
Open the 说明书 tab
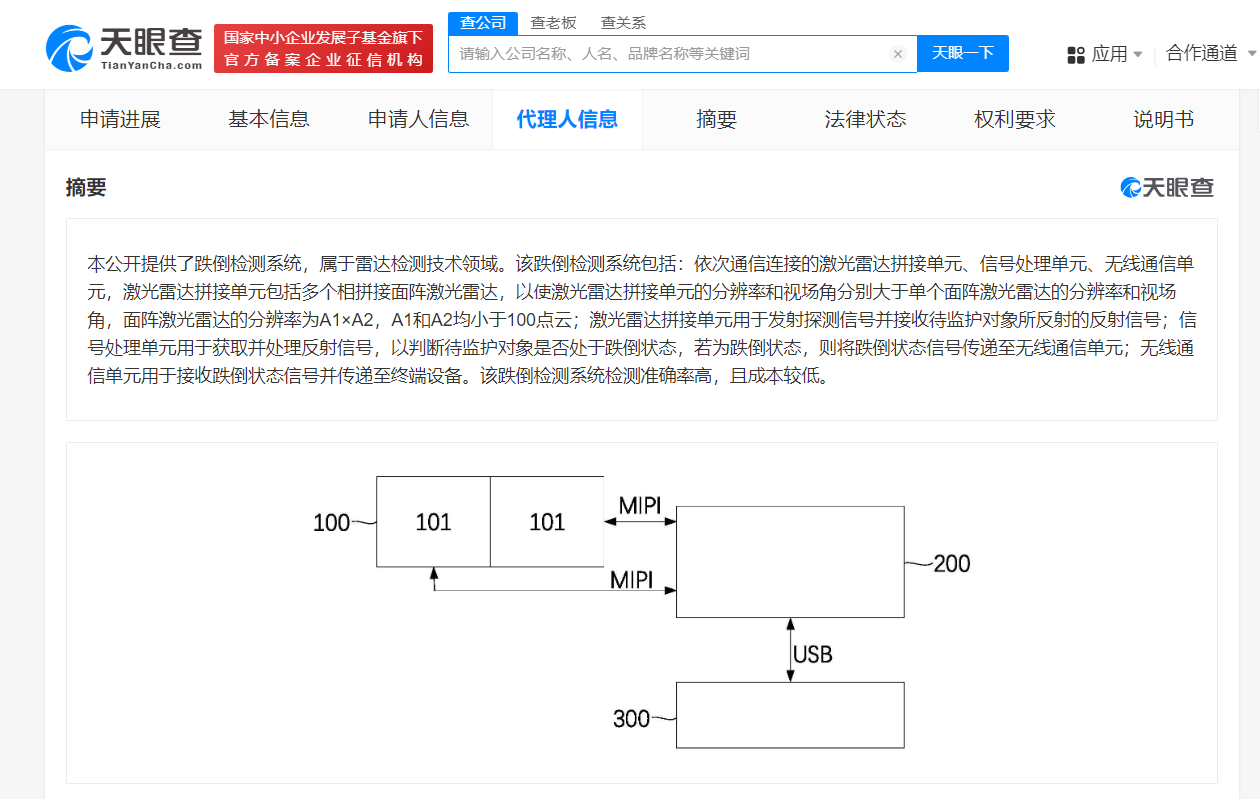pyautogui.click(x=1163, y=119)
